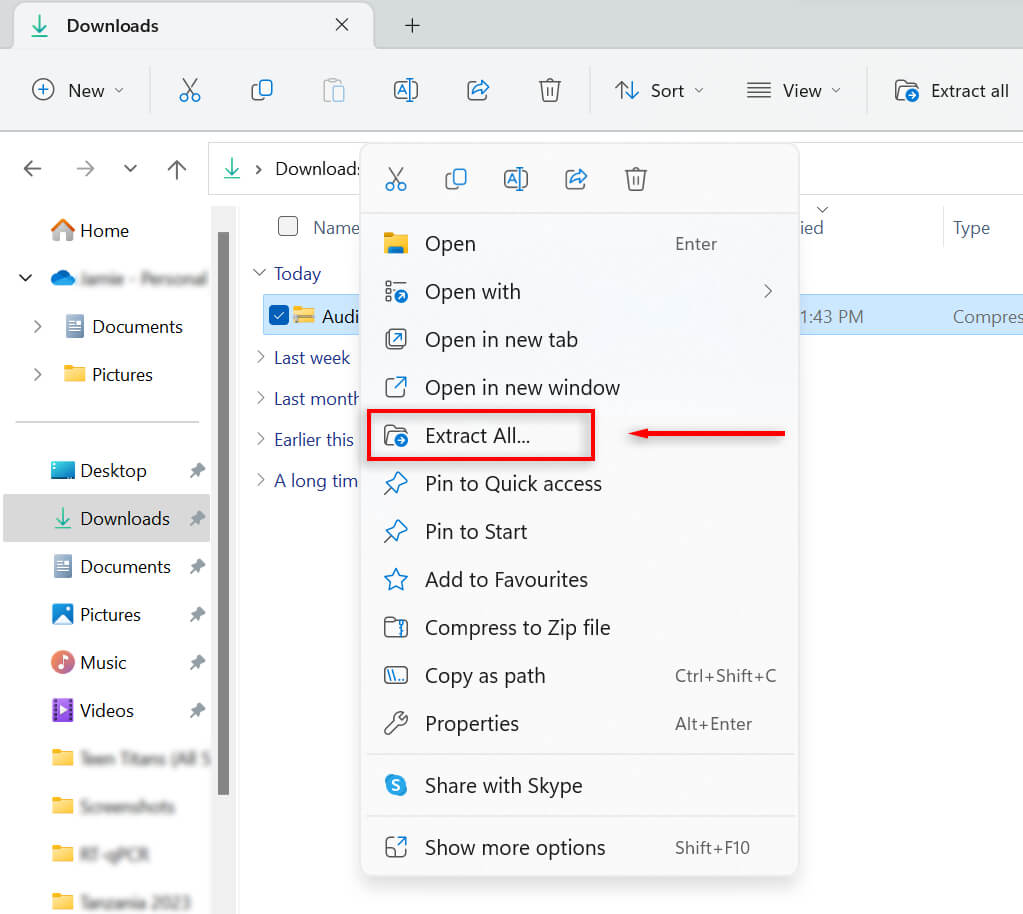Click the Delete trash icon in the top toolbar
The image size is (1023, 914).
pos(549,90)
